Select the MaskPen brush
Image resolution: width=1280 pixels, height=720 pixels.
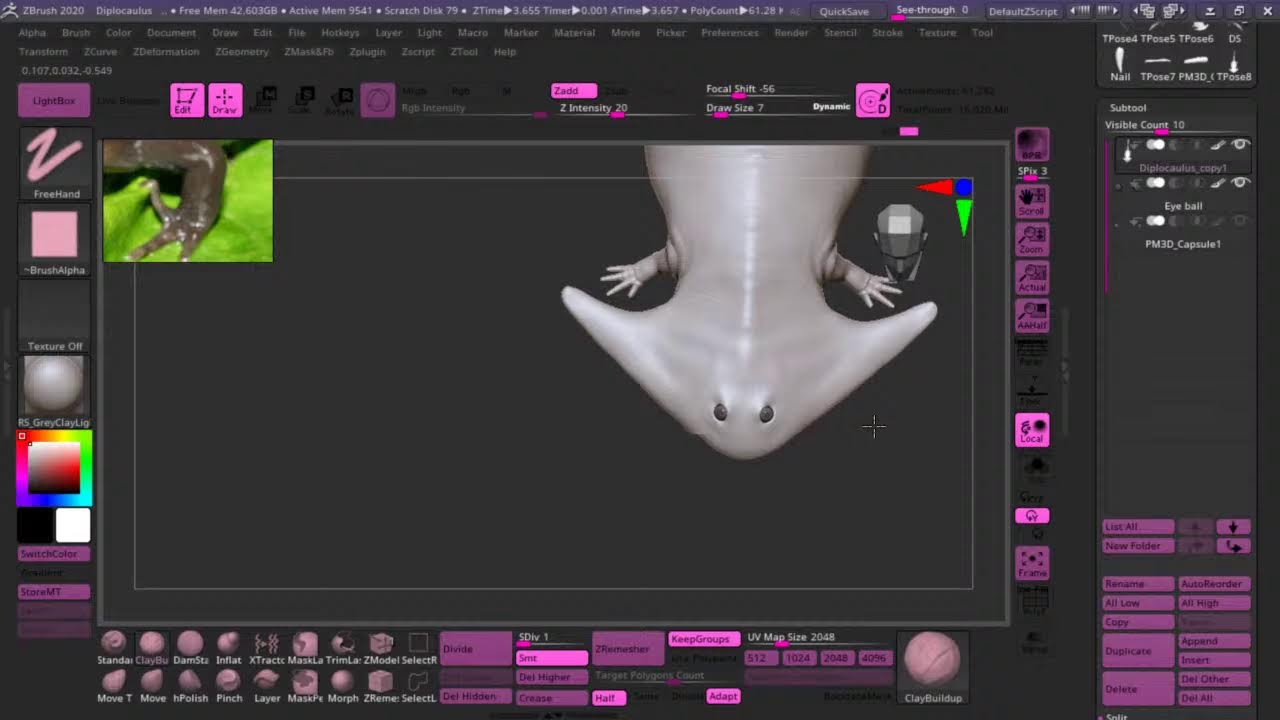point(304,686)
